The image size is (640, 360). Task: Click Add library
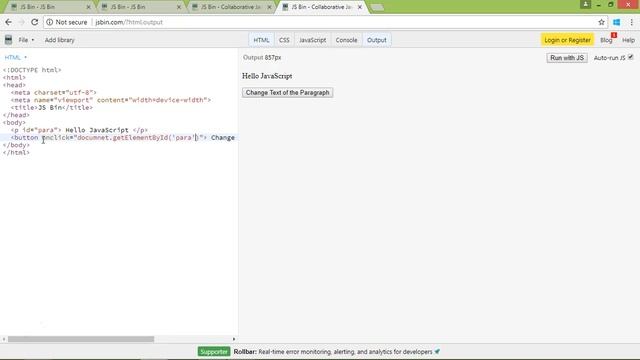click(x=60, y=40)
